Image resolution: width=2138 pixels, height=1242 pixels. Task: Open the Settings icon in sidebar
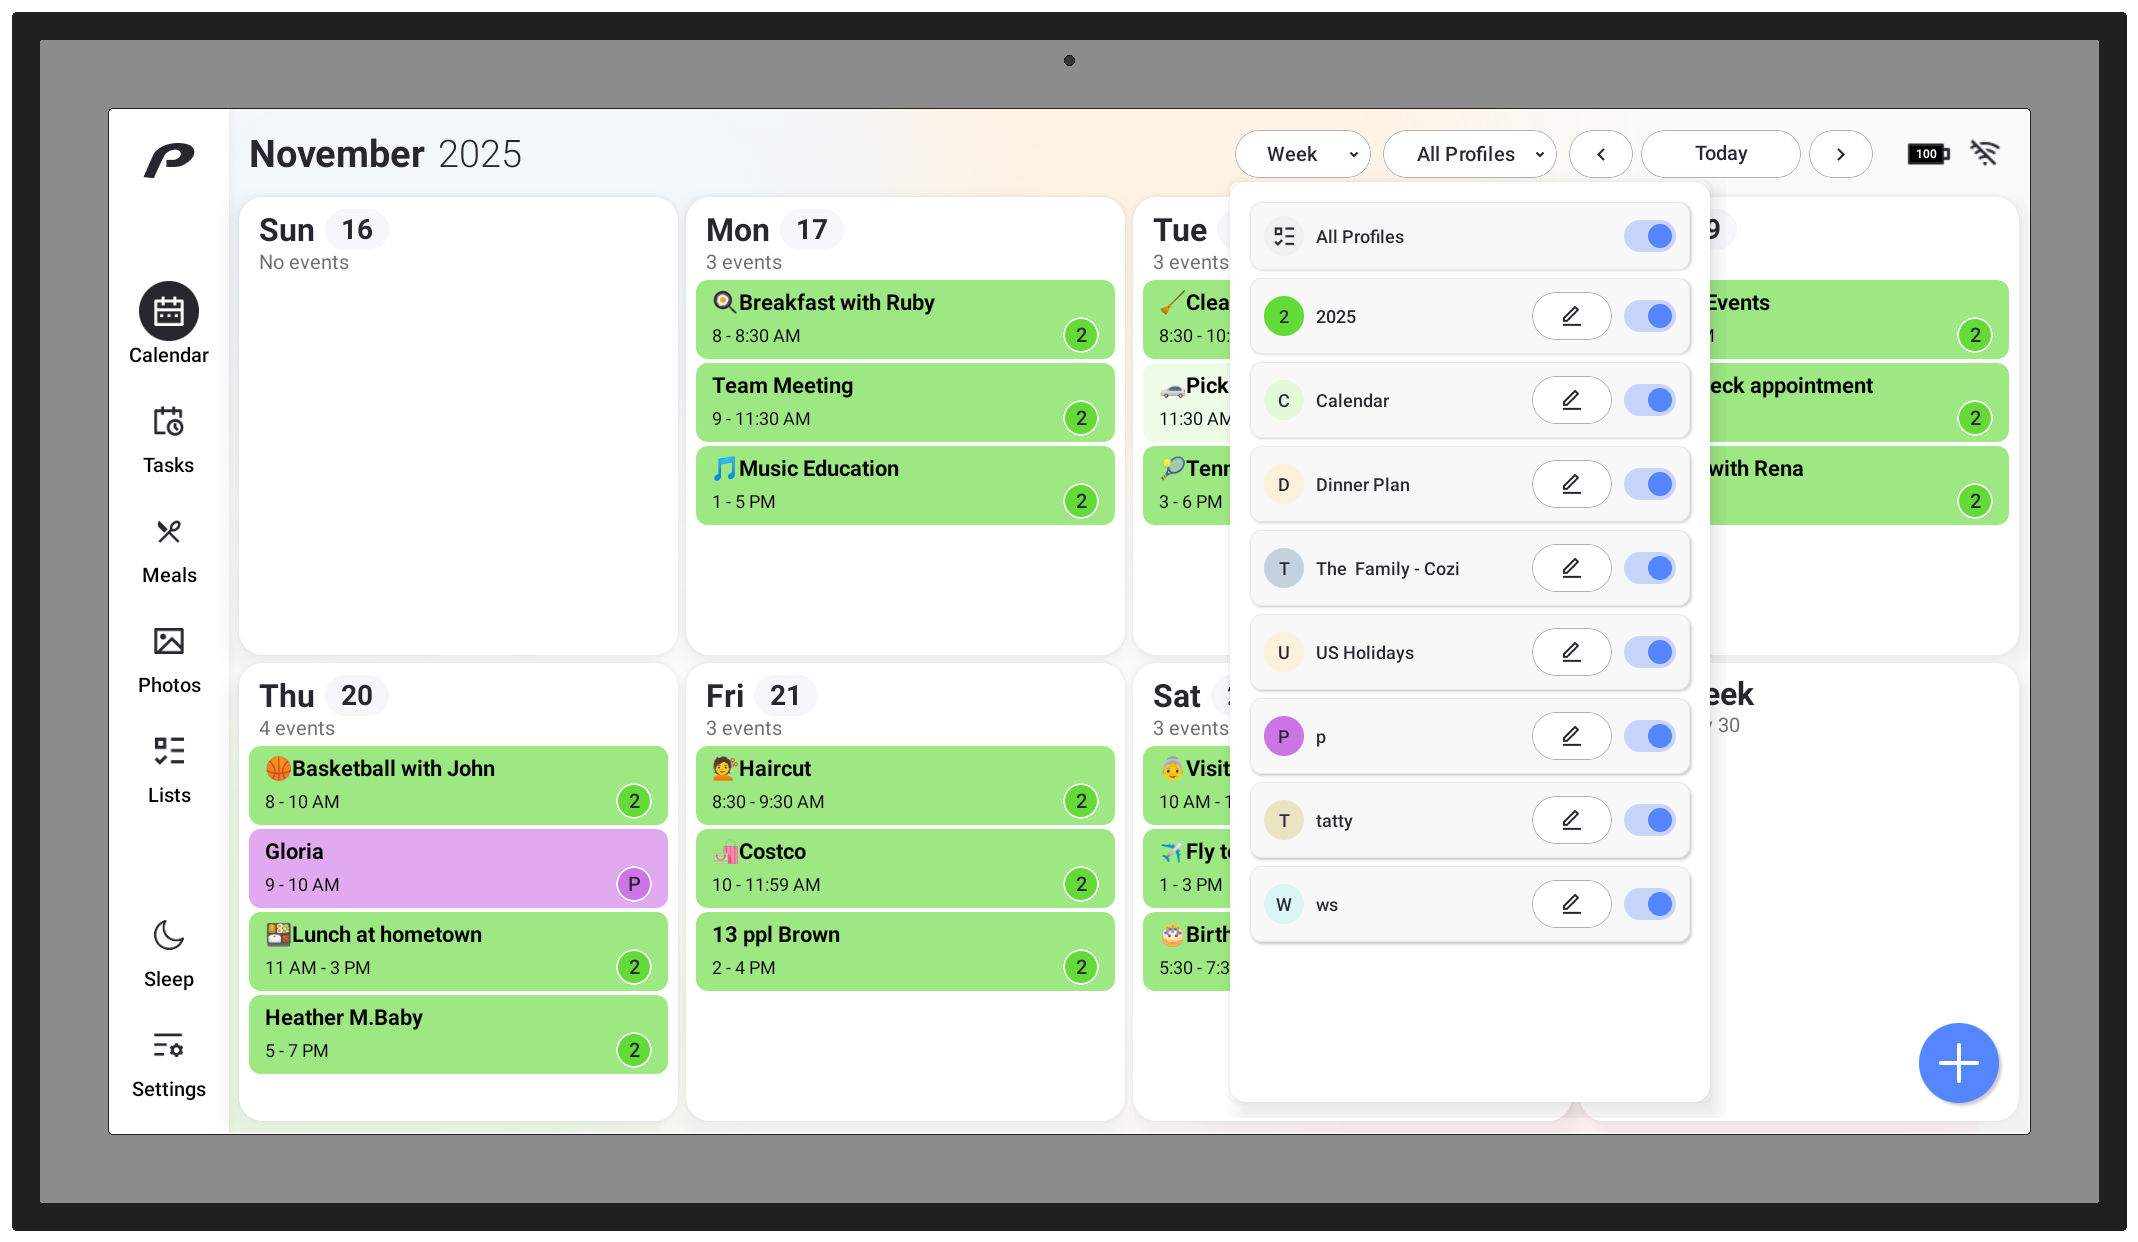tap(168, 1046)
